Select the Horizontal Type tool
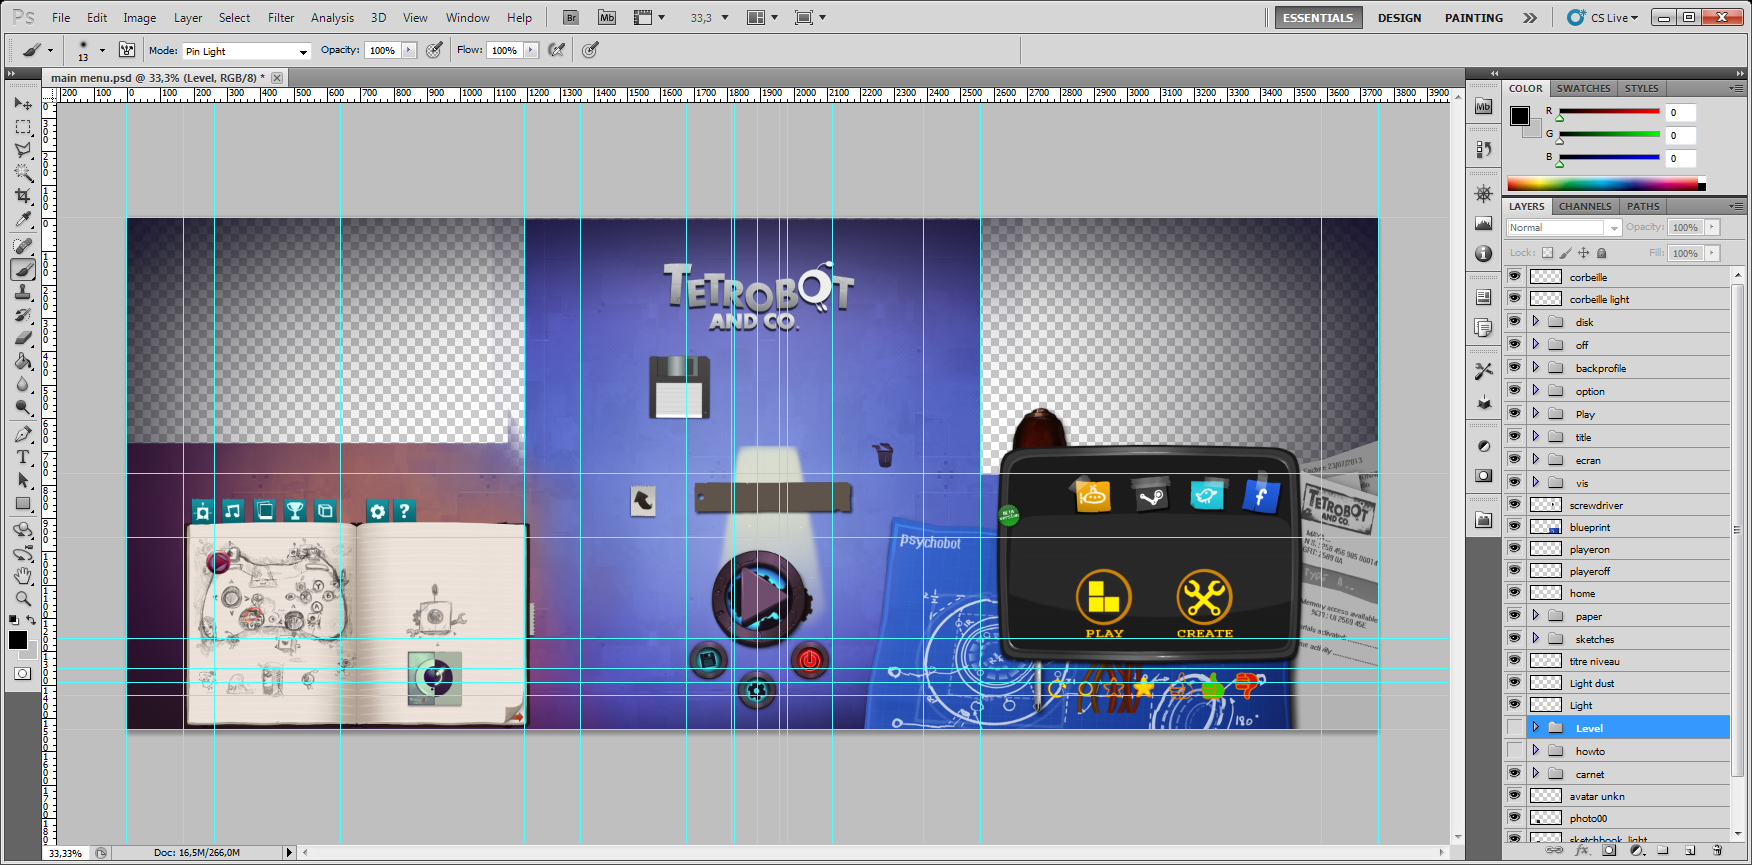Viewport: 1752px width, 865px height. click(23, 457)
